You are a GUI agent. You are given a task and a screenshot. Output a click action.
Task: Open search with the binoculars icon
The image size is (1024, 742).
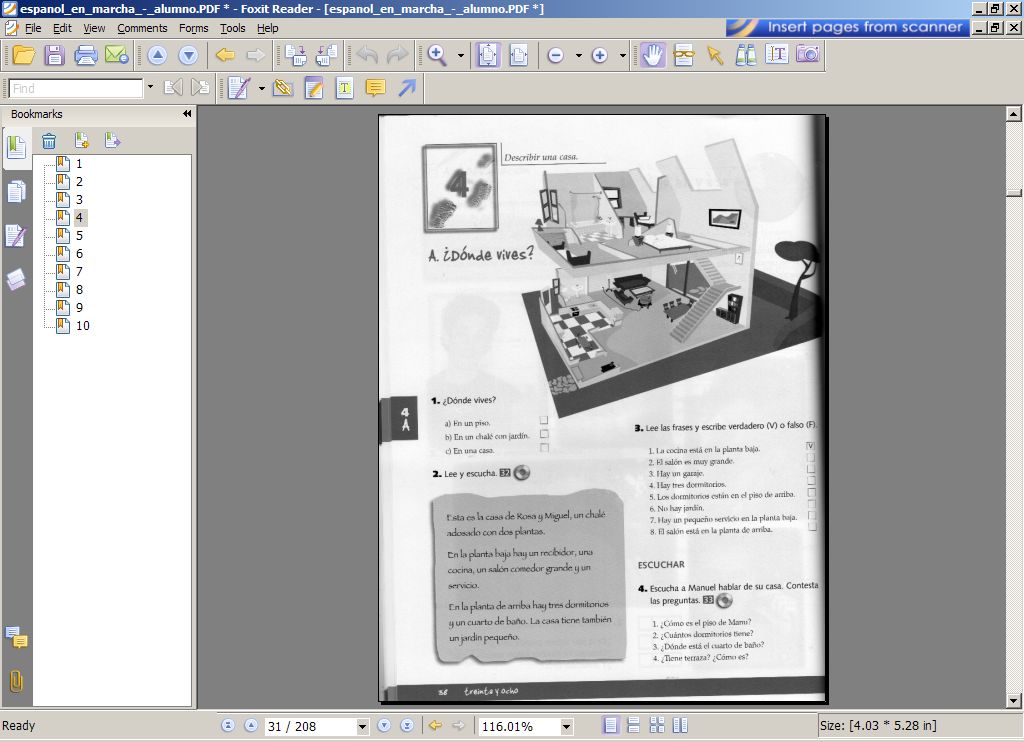[x=746, y=55]
